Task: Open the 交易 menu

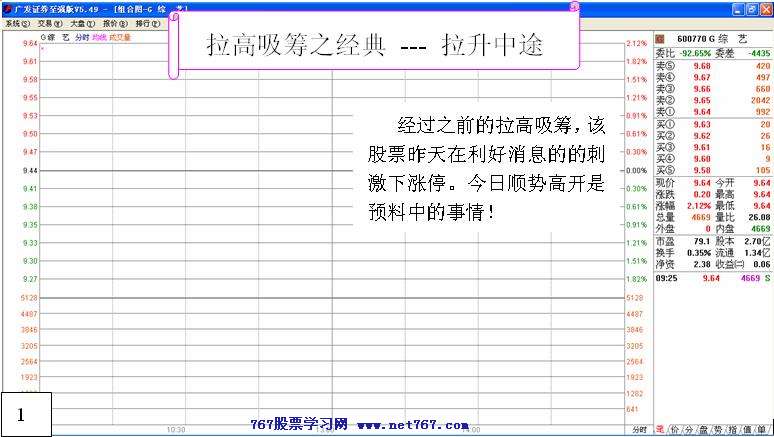Action: [x=49, y=22]
